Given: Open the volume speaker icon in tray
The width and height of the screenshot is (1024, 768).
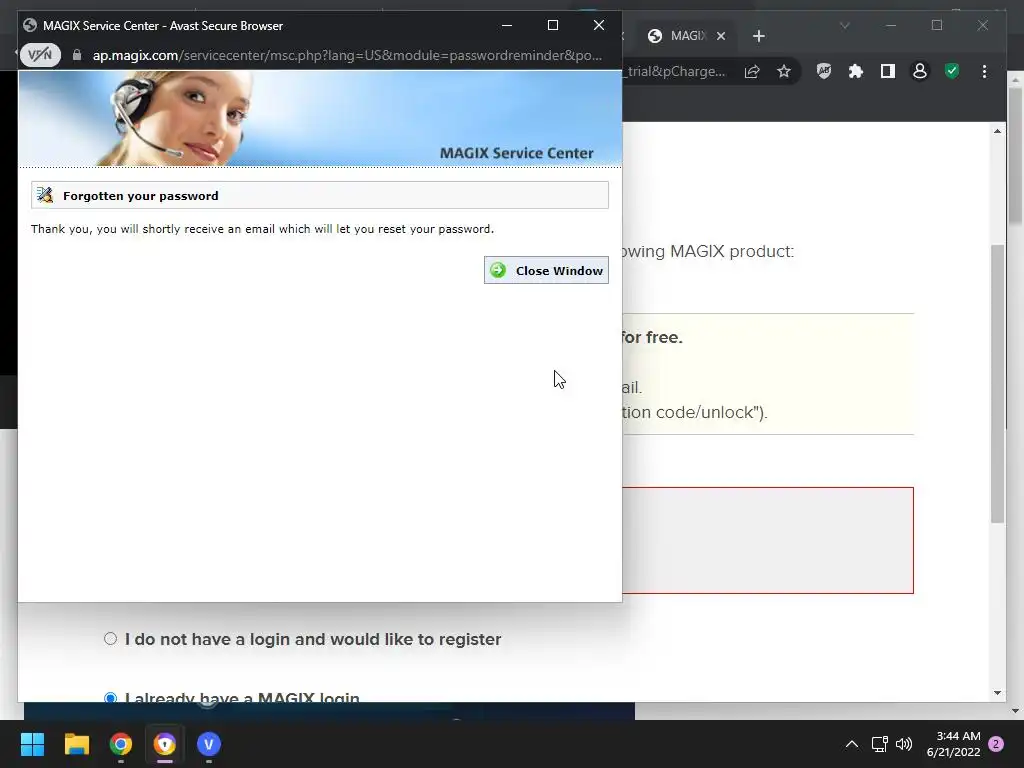Looking at the screenshot, I should point(904,744).
